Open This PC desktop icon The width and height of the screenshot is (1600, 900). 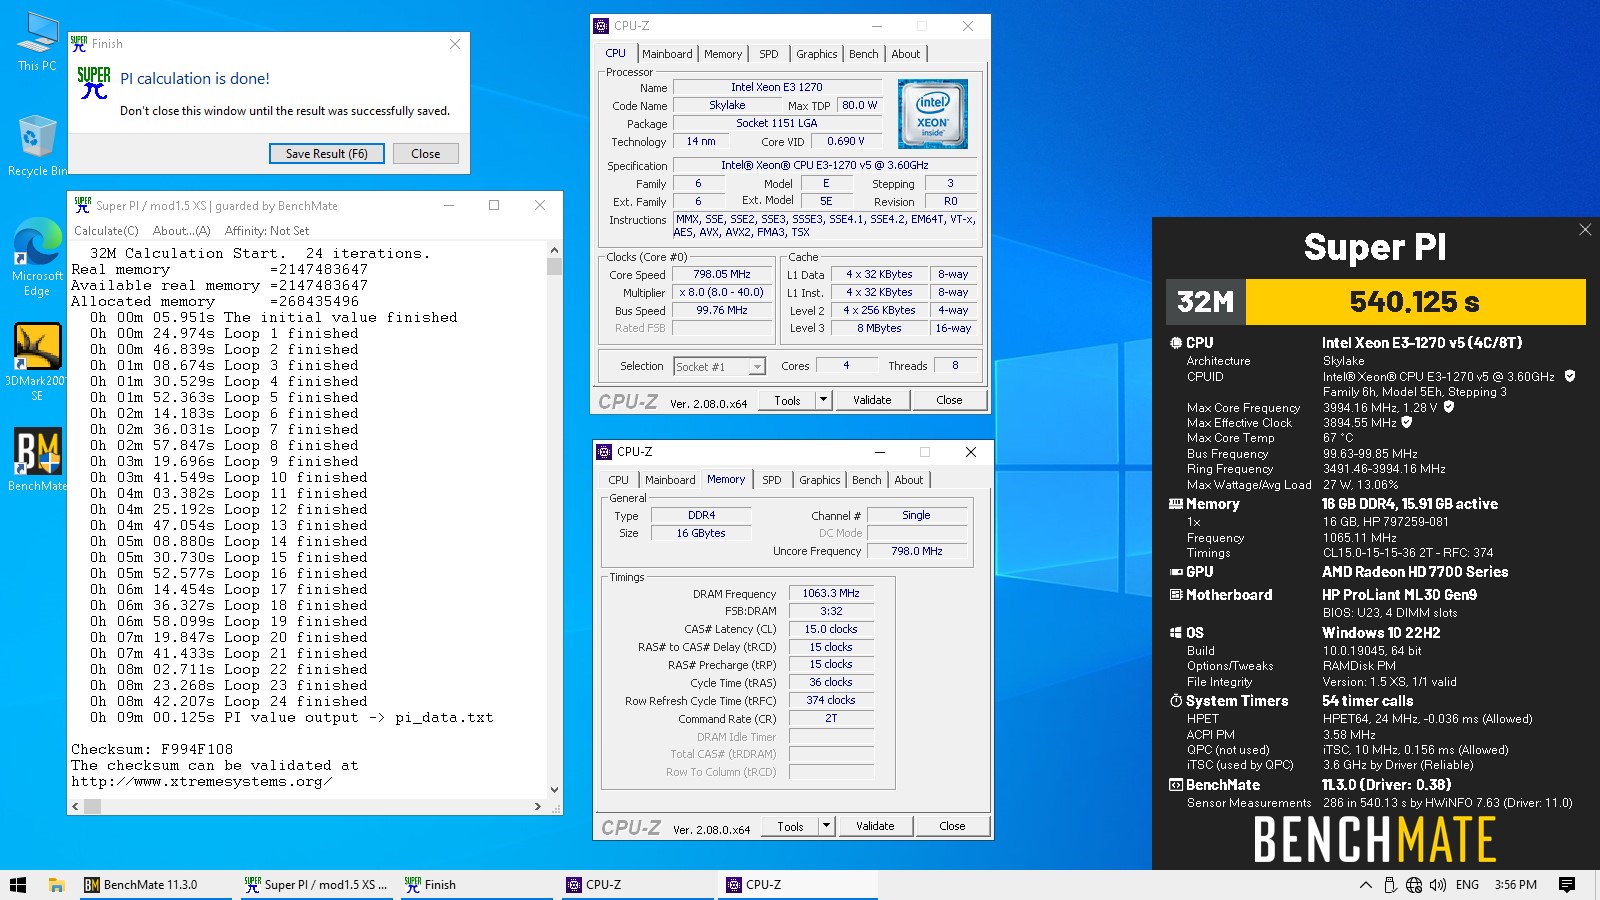pyautogui.click(x=37, y=42)
